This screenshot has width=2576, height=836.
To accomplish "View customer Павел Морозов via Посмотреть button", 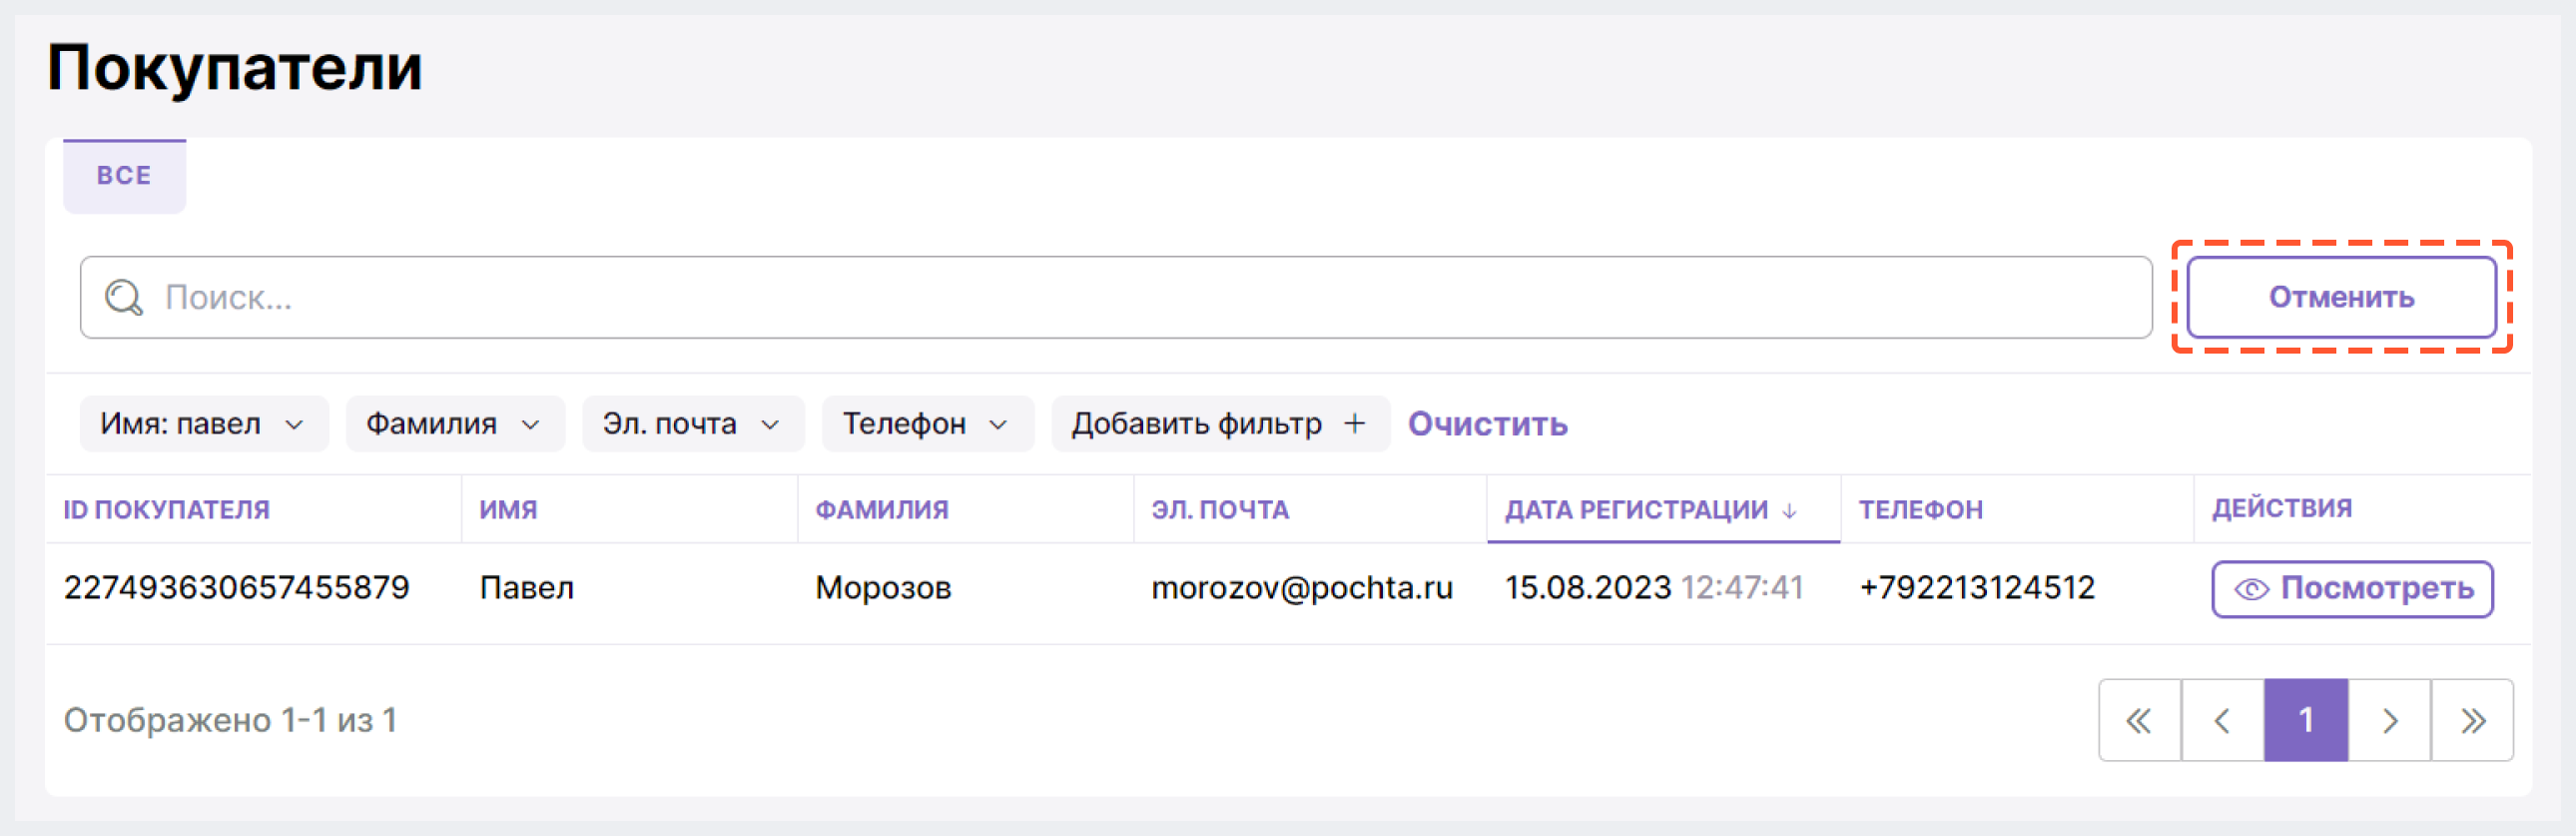I will (x=2352, y=589).
